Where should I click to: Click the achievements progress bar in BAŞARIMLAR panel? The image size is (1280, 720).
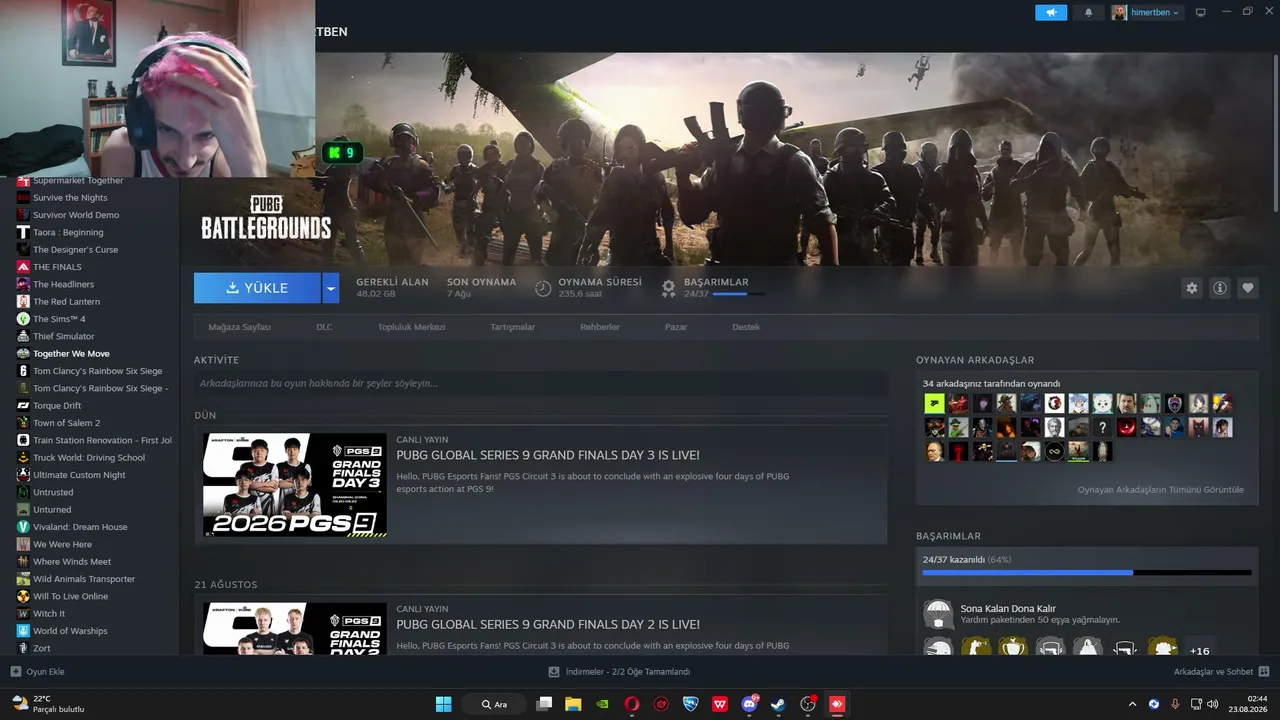click(1087, 573)
